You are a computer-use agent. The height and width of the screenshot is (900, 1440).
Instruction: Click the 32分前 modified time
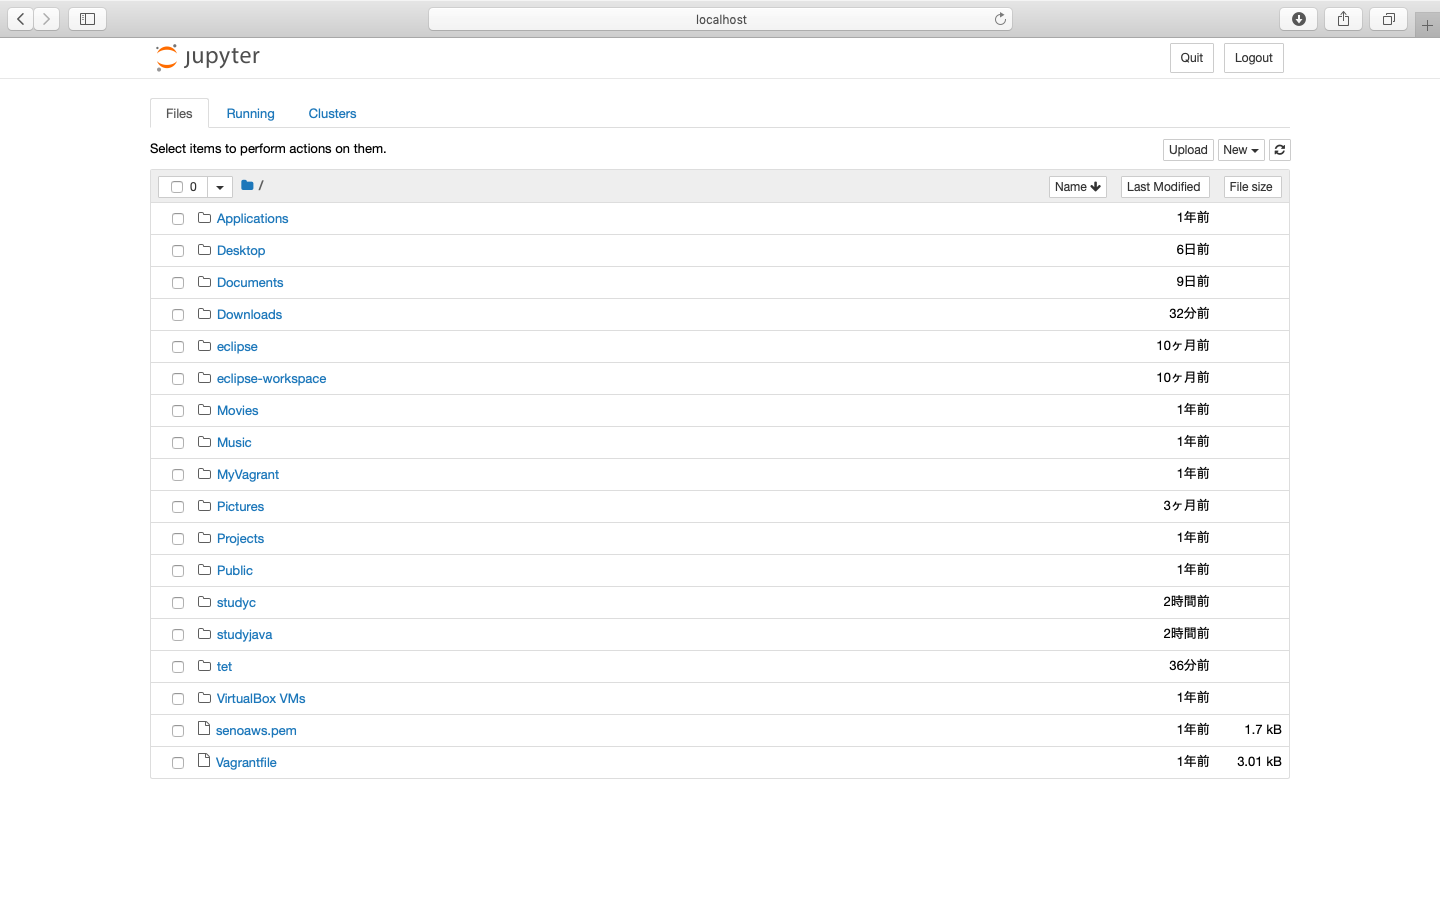pos(1189,314)
